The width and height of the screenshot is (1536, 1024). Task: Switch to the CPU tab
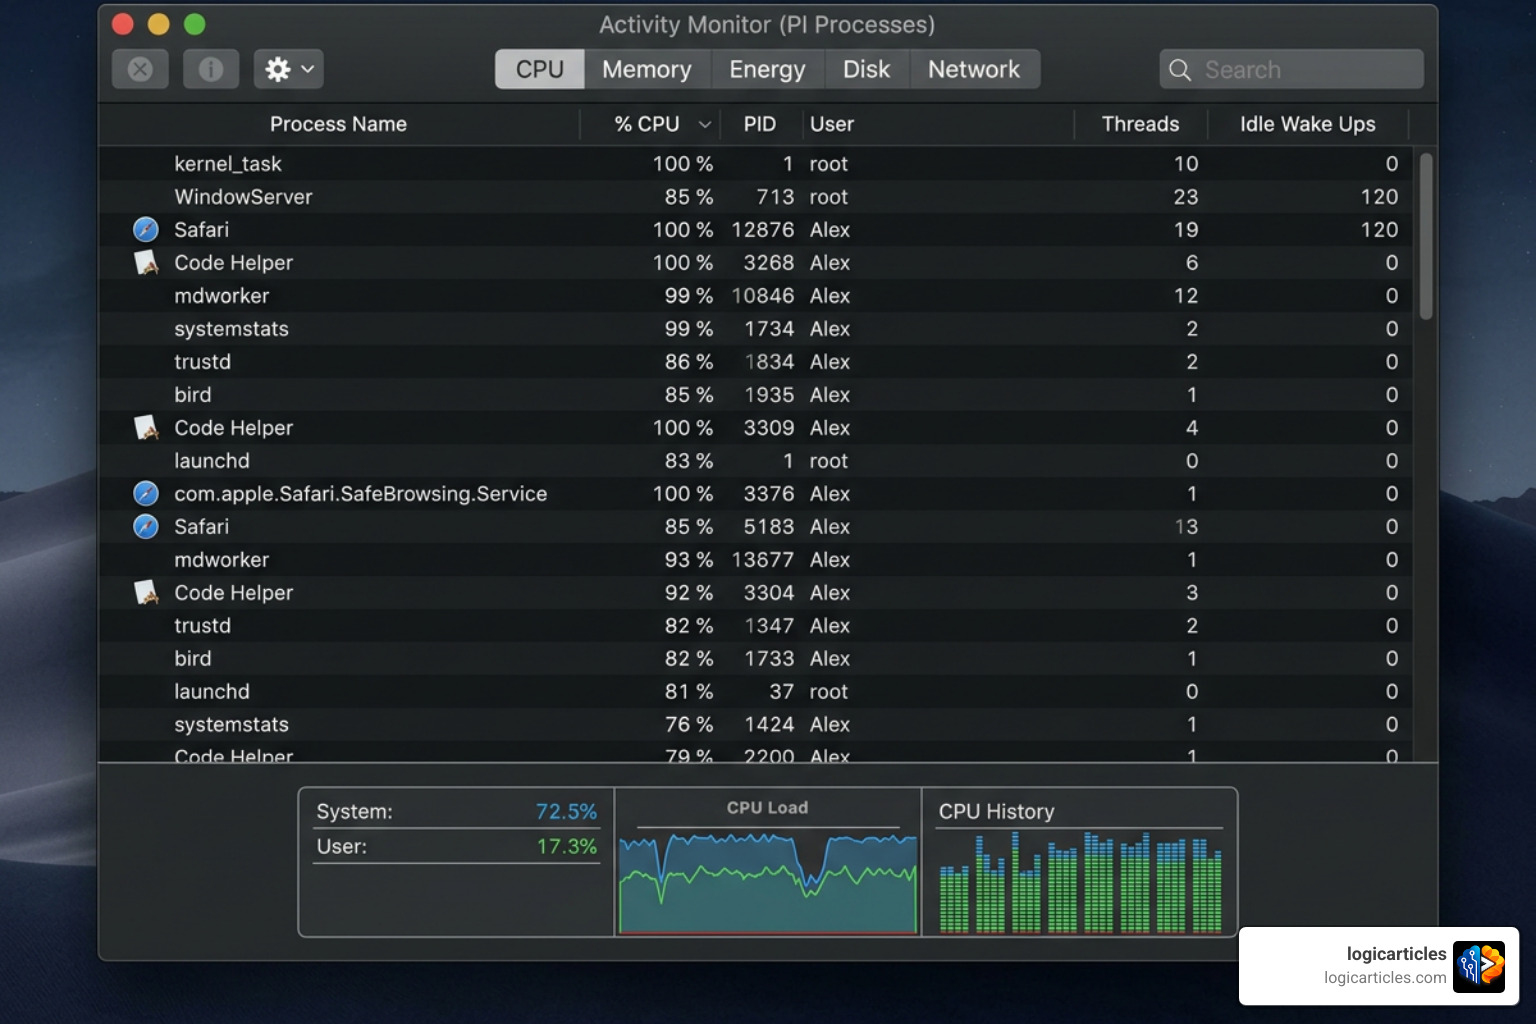point(540,69)
